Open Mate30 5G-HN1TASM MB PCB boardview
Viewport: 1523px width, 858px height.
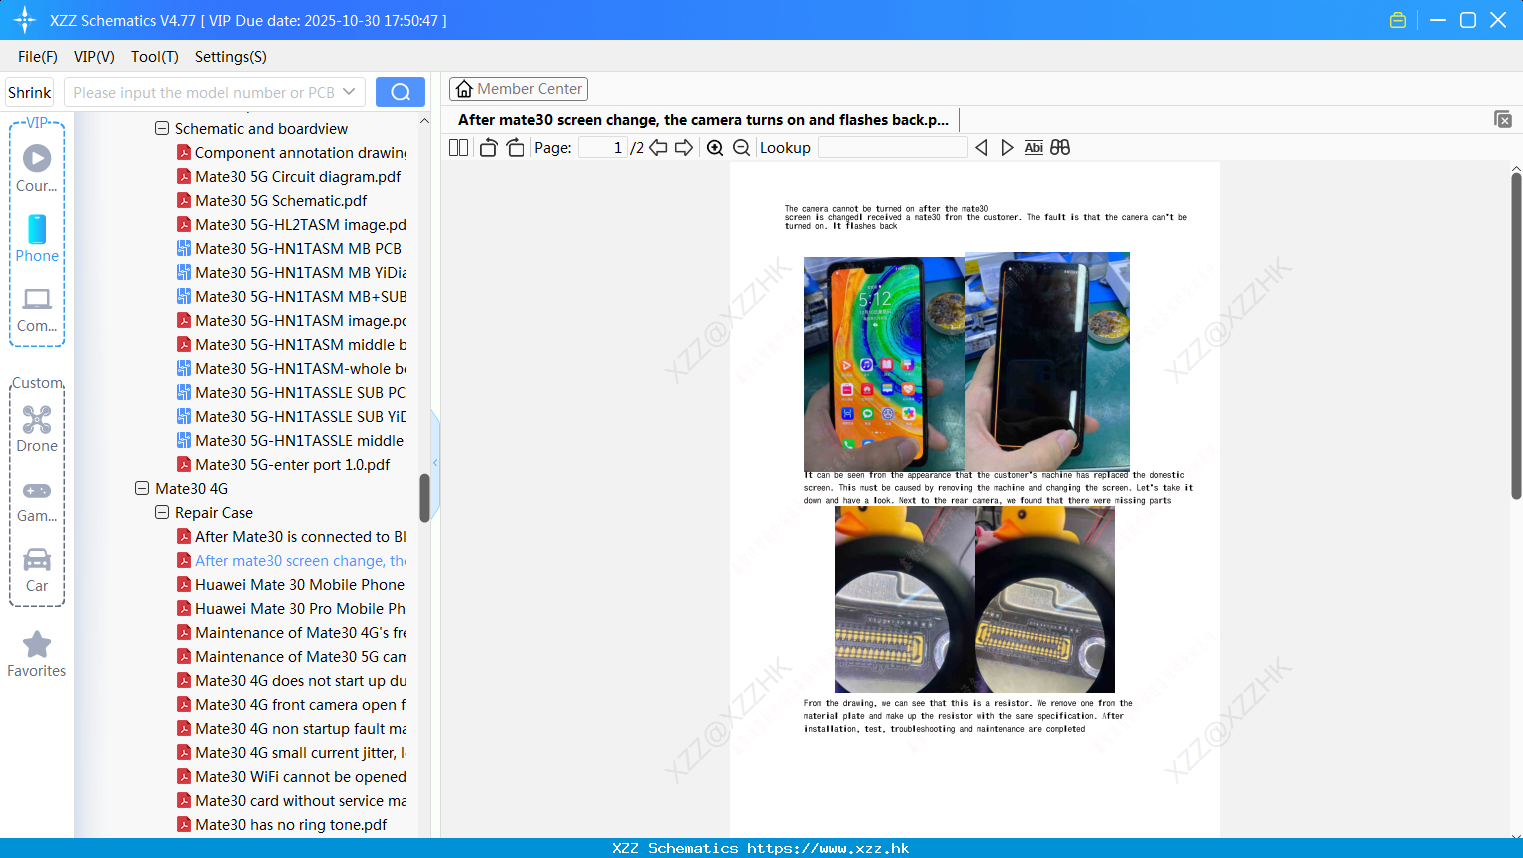pos(290,248)
